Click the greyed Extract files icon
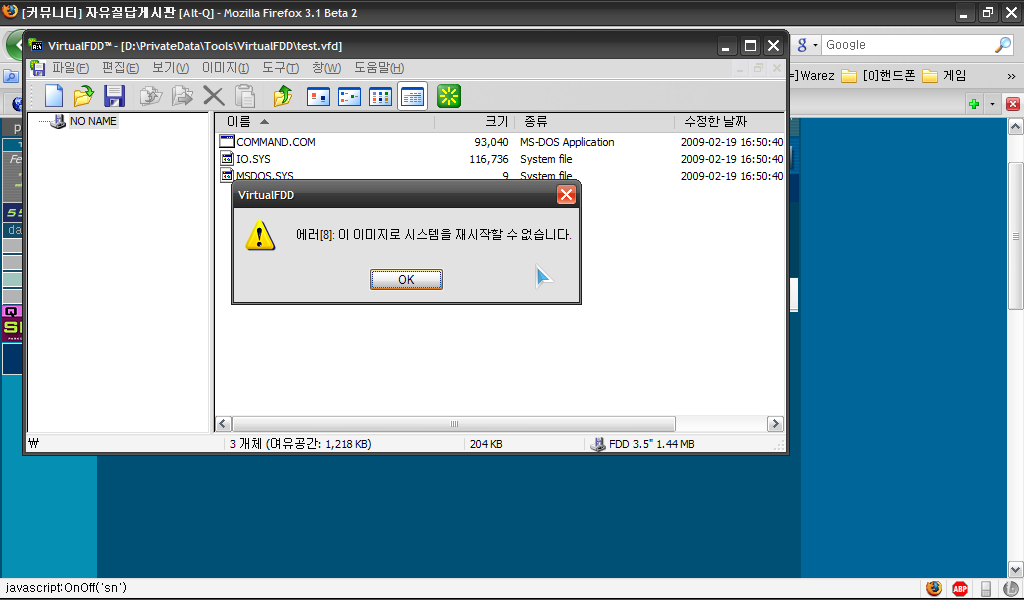 [x=151, y=97]
